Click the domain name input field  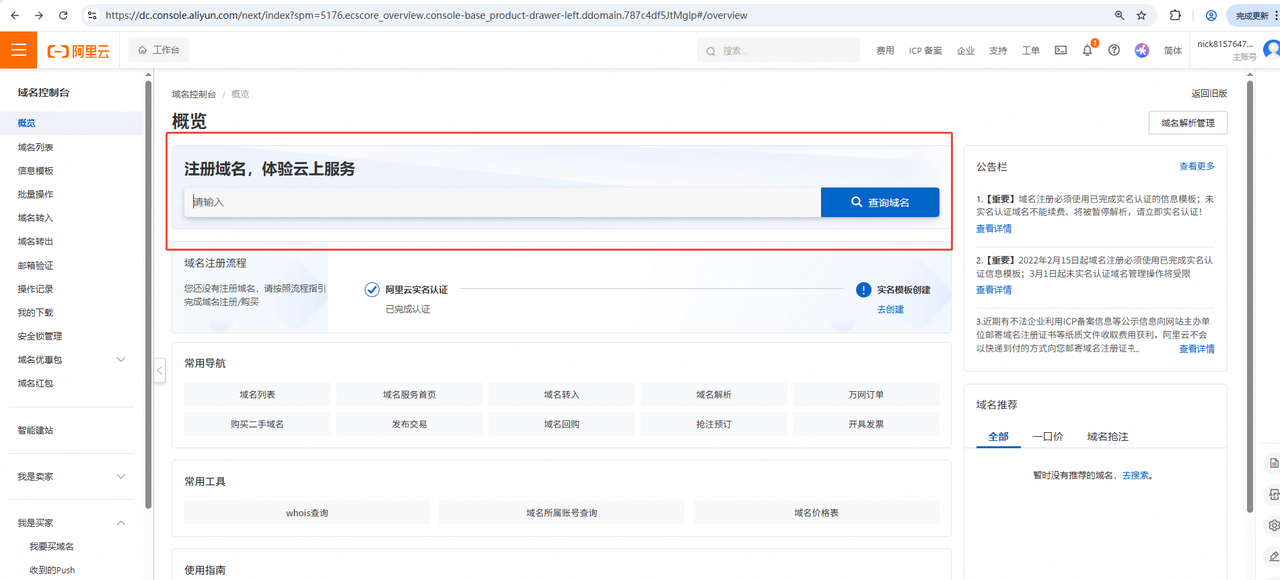click(500, 202)
